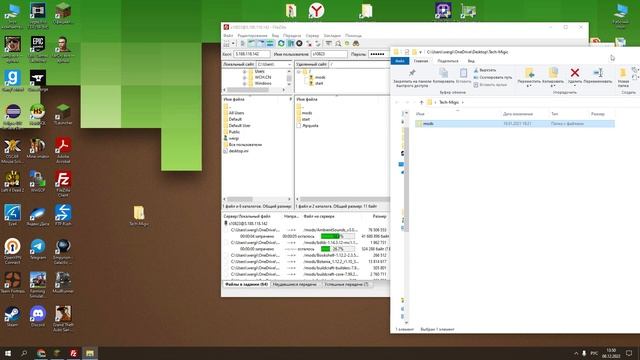Open directory listing filters in FileZilla
The width and height of the screenshot is (640, 360).
coord(328,43)
